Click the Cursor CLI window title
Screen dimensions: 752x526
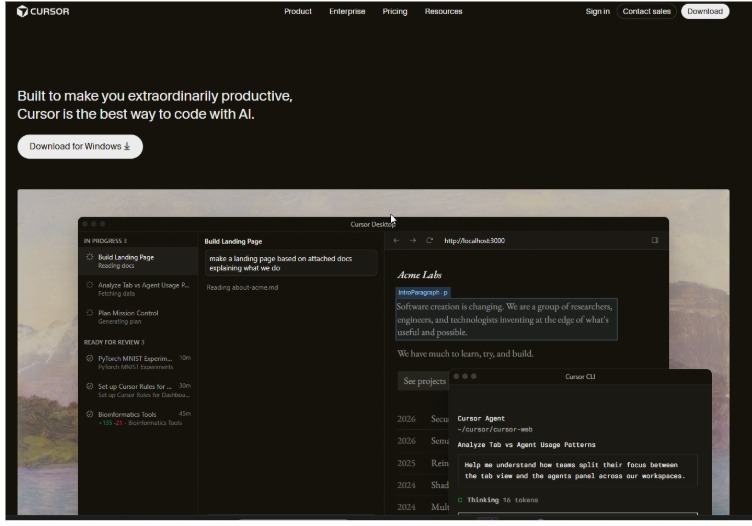[x=580, y=376]
